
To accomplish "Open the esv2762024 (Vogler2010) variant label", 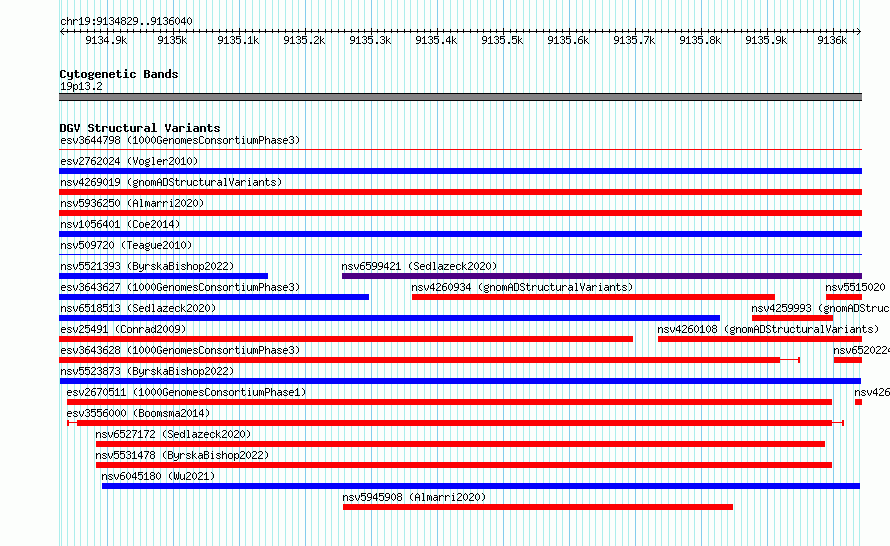I will (129, 161).
